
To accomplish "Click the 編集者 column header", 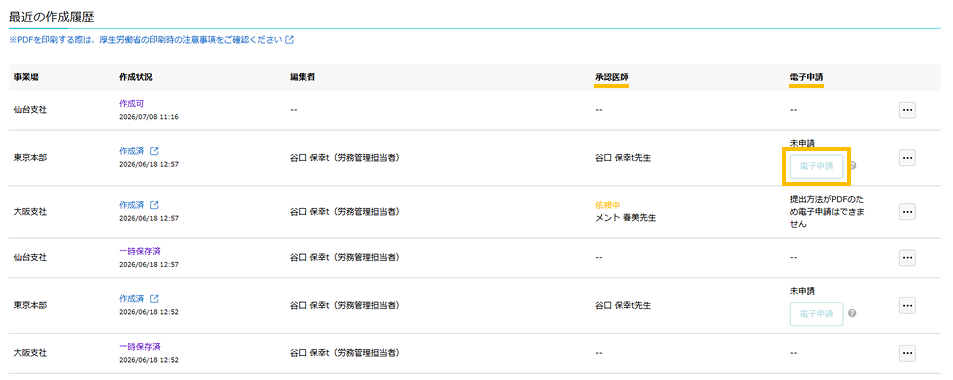I will pyautogui.click(x=303, y=77).
